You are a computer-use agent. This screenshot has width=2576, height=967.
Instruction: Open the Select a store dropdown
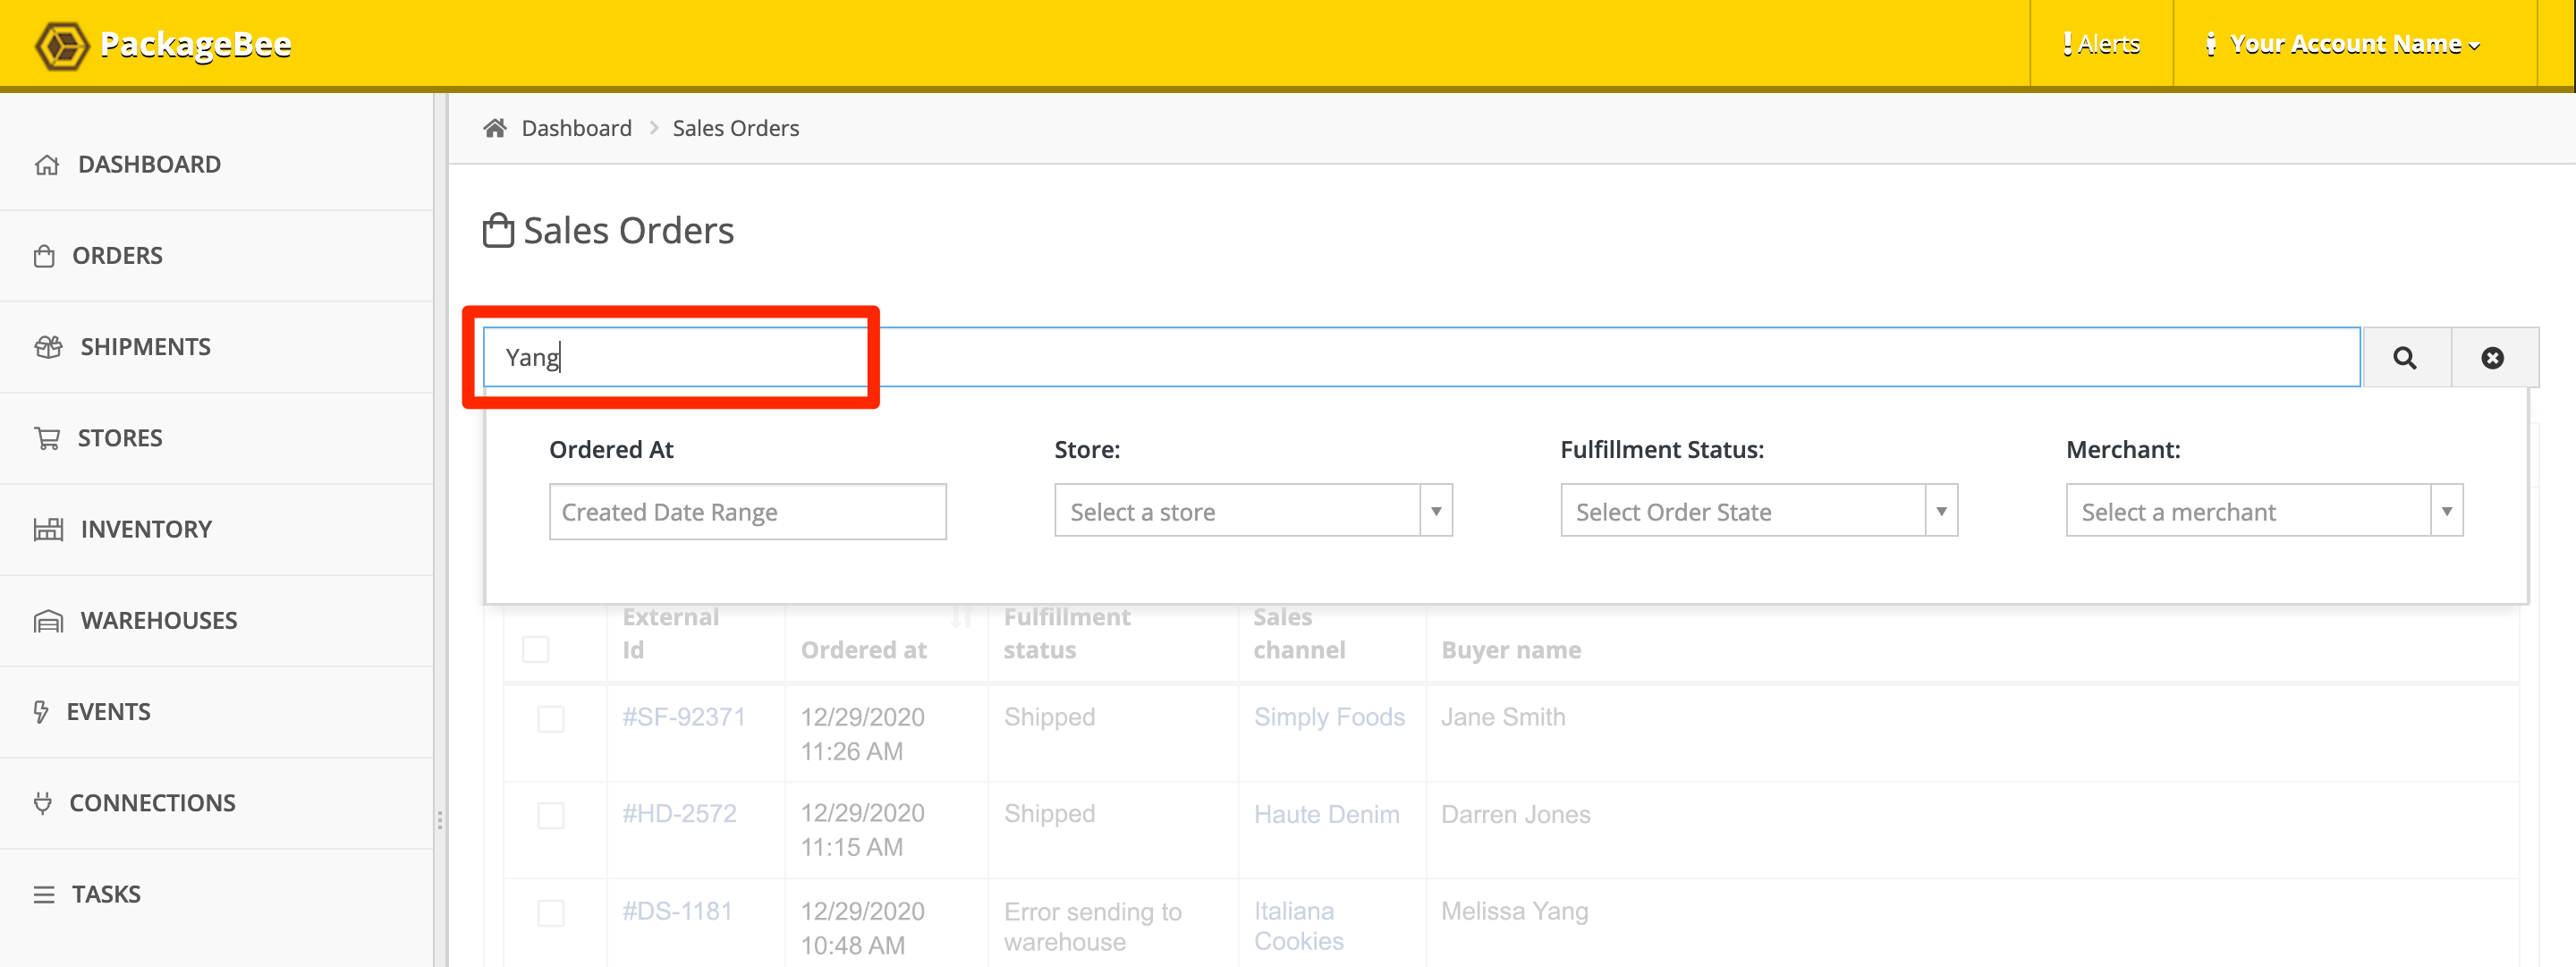pyautogui.click(x=1252, y=511)
